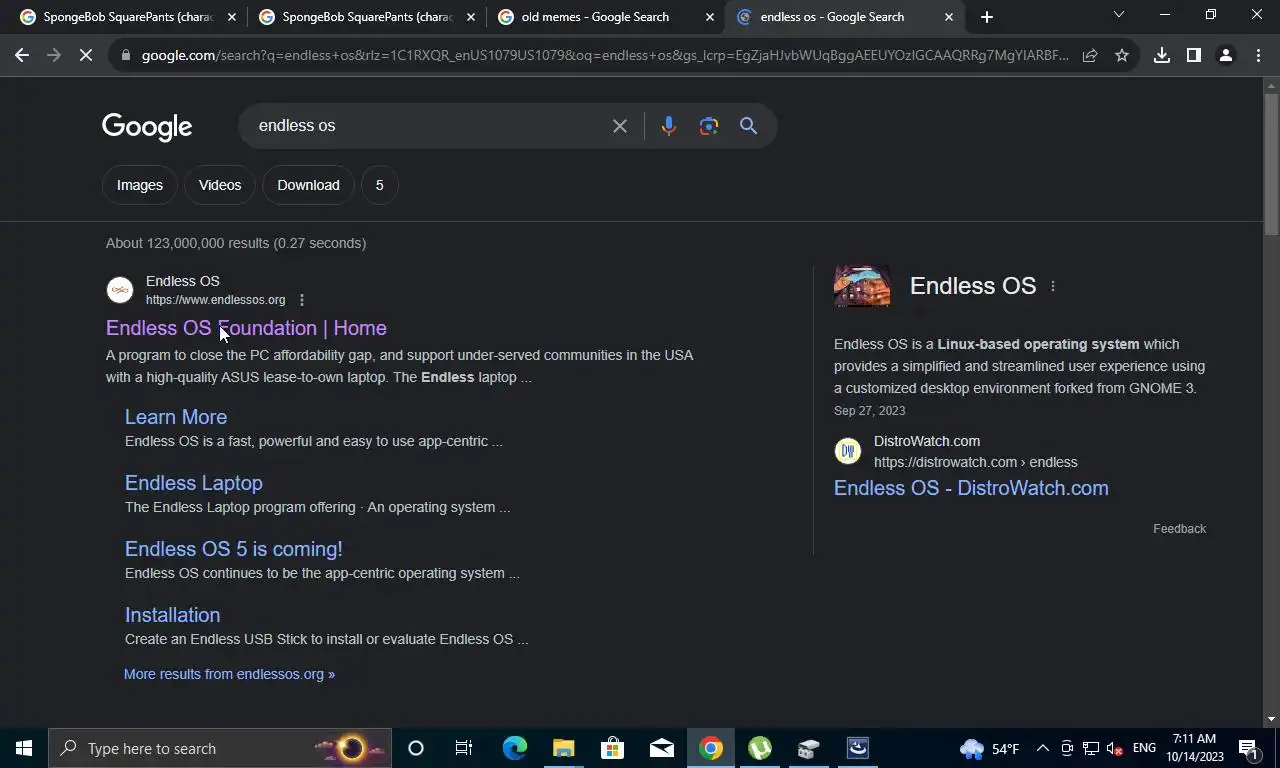This screenshot has width=1280, height=768.
Task: Clear the search query with X
Action: [620, 126]
